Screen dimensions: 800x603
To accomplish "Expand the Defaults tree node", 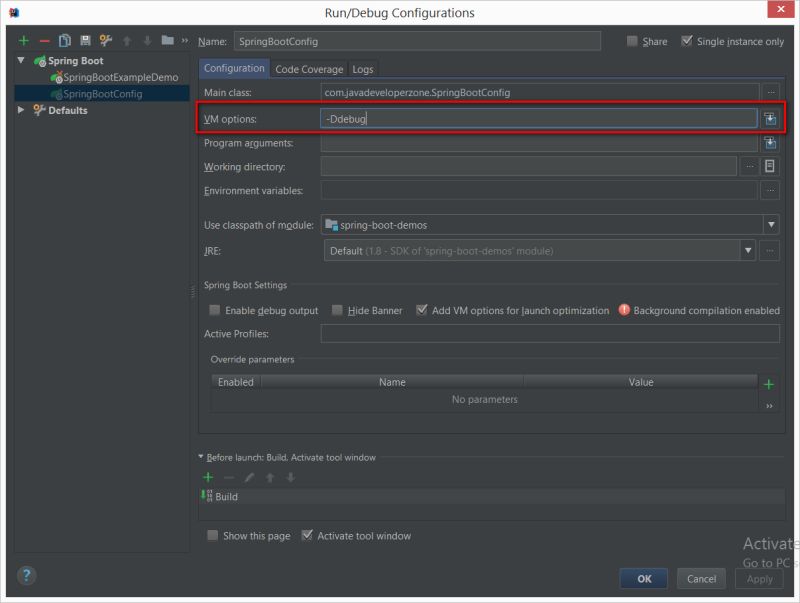I will pyautogui.click(x=19, y=110).
